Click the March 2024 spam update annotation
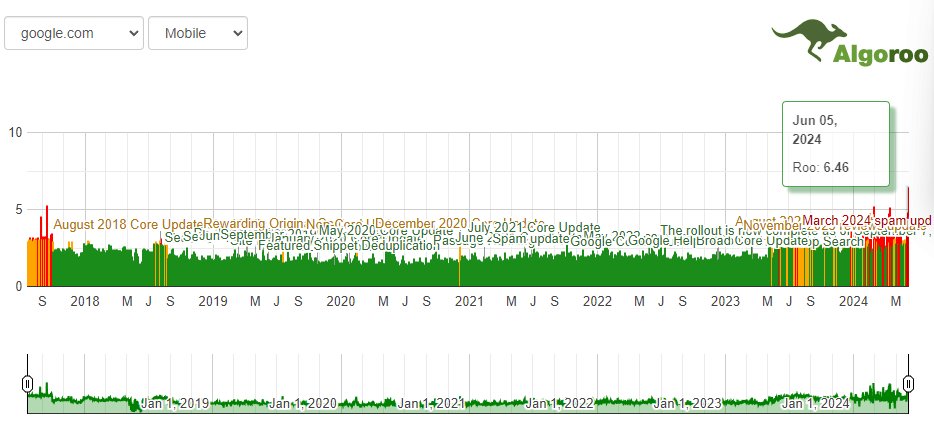The width and height of the screenshot is (934, 432). (x=867, y=220)
